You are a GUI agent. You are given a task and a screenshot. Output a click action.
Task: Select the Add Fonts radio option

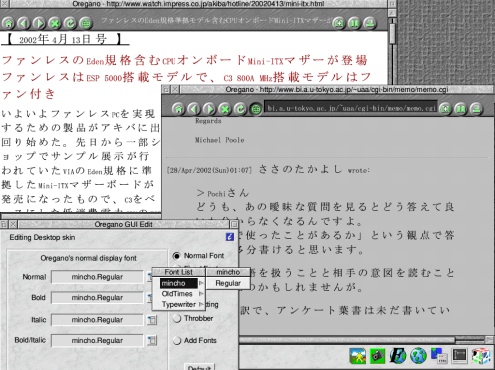click(x=176, y=340)
